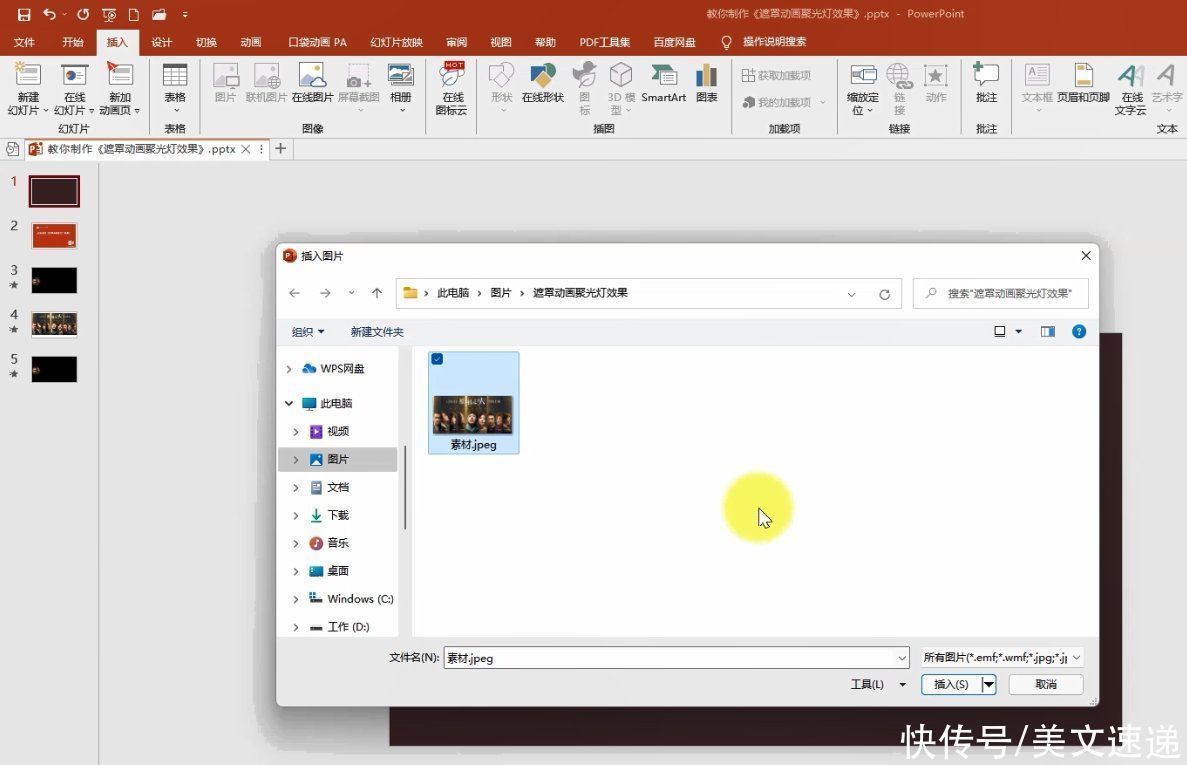Open the 组织 organize dropdown
Screen dimensions: 1187x765
308,331
